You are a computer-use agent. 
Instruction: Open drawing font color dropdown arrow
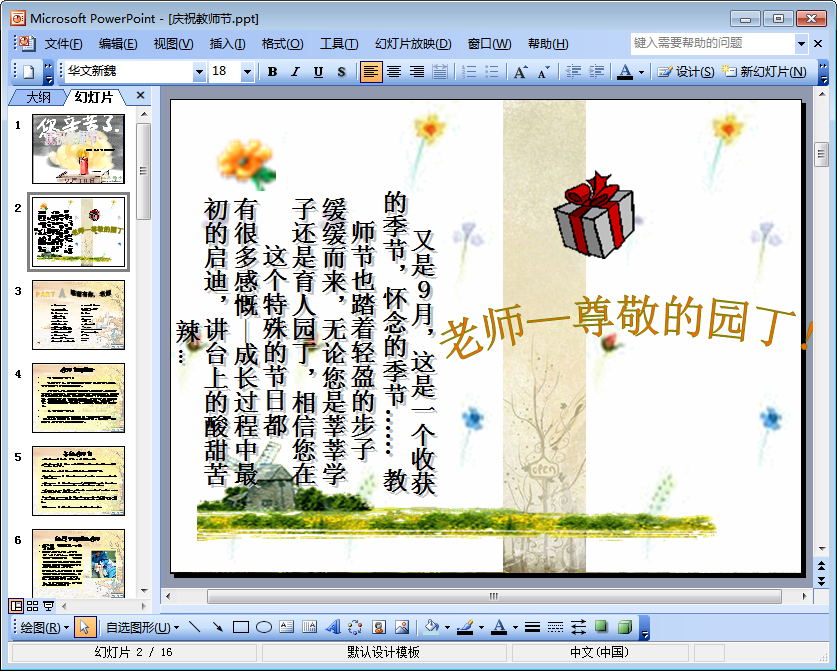pos(515,627)
